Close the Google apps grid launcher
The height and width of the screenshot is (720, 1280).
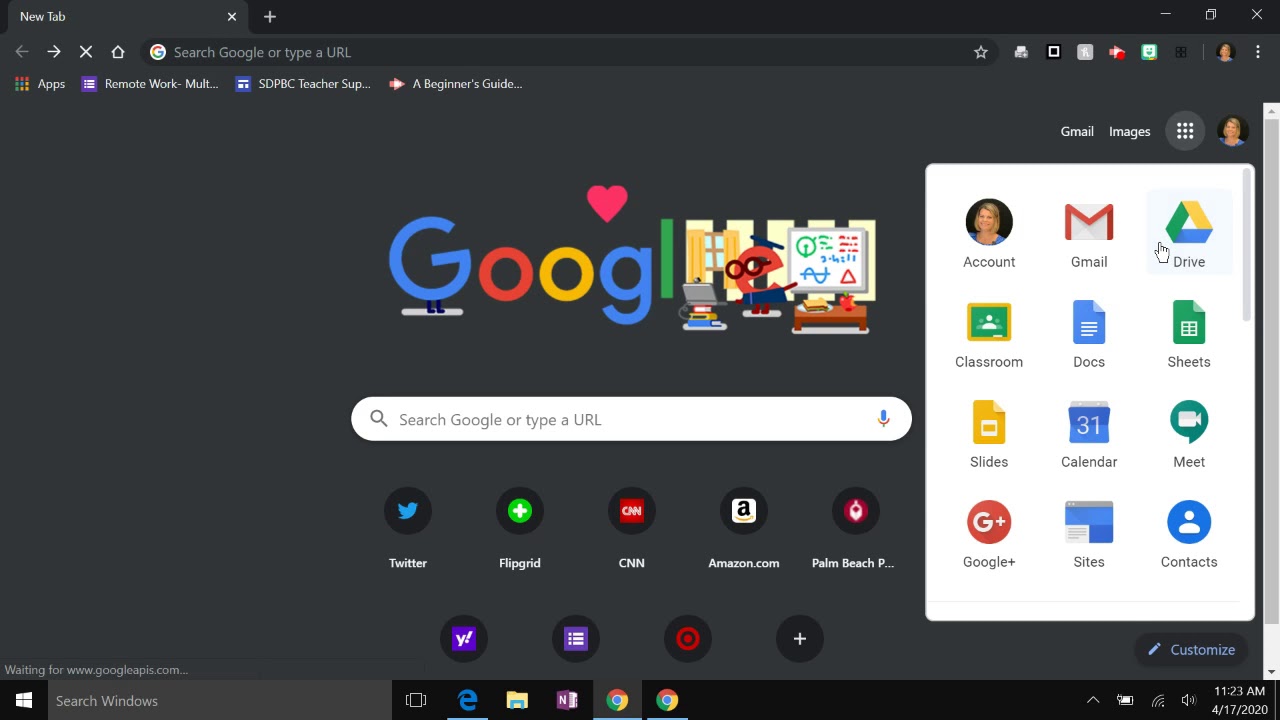1185,131
